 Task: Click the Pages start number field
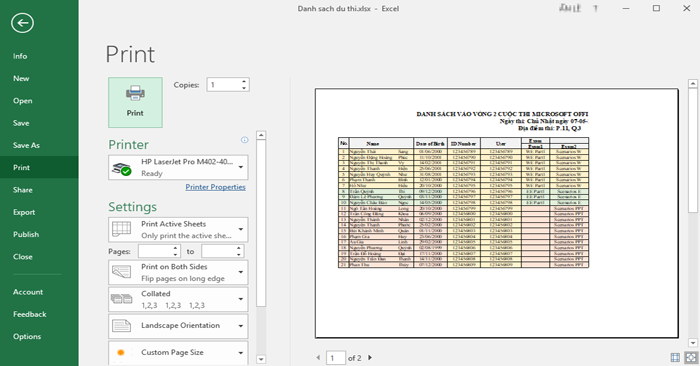(x=155, y=251)
